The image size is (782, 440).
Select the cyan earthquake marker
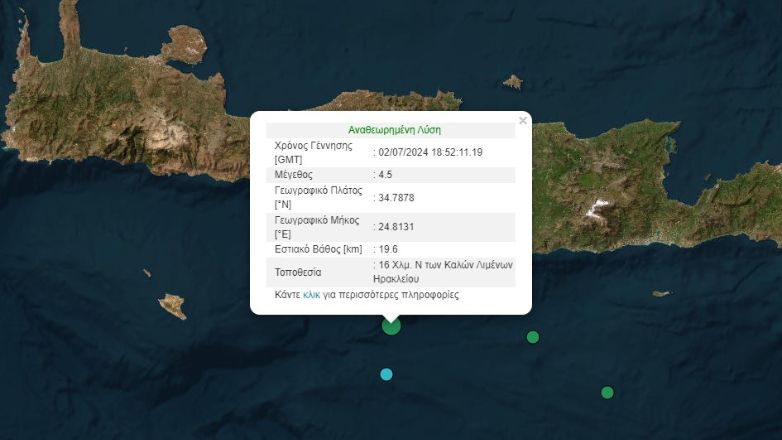click(386, 374)
